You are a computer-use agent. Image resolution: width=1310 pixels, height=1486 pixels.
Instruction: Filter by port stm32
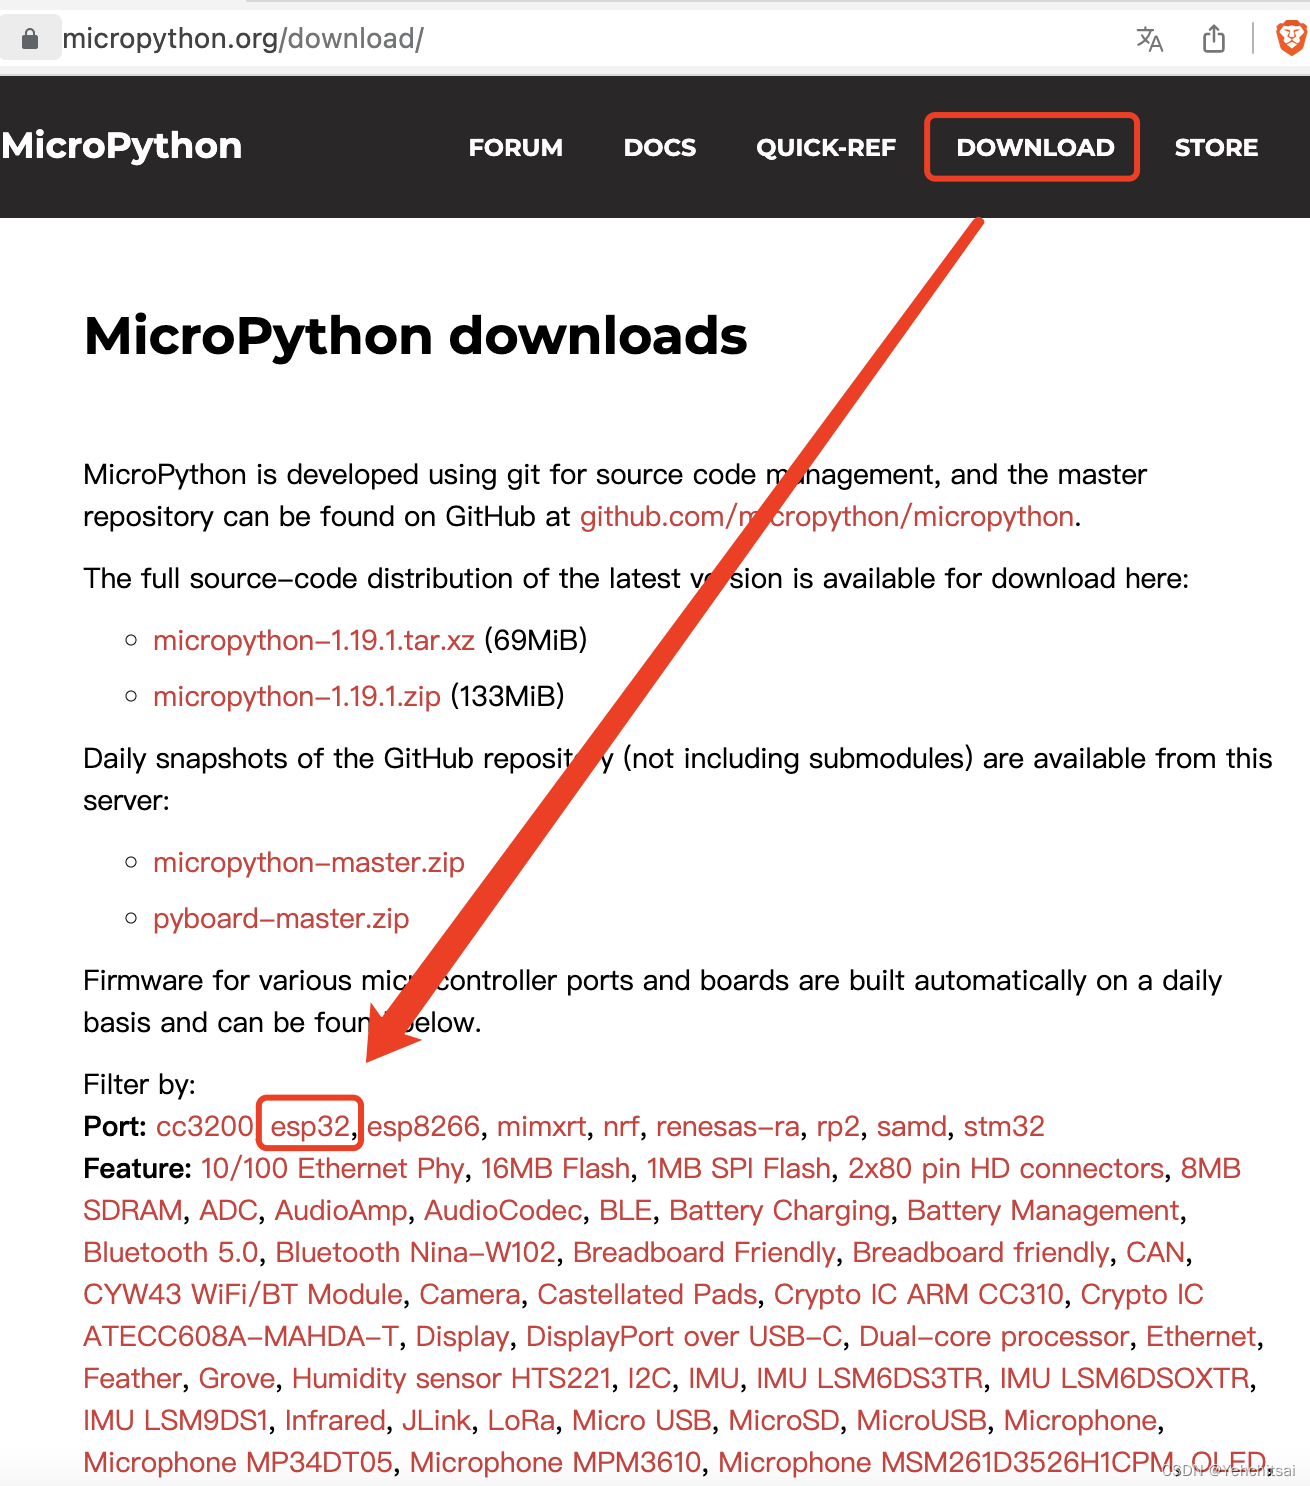coord(1004,1127)
